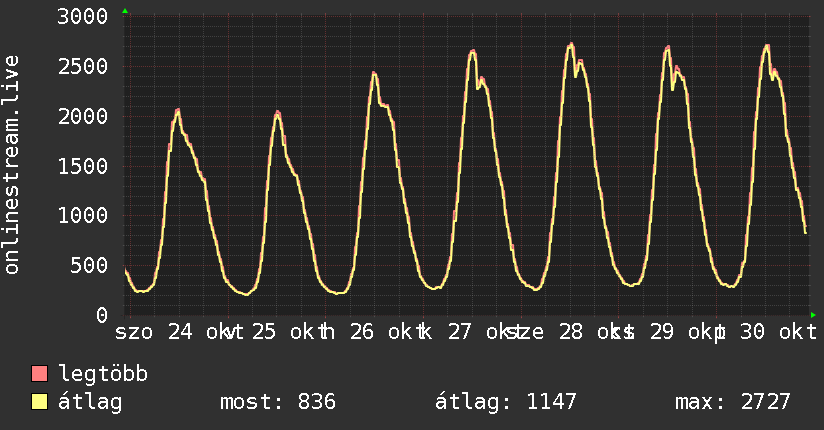Click the green arrow ending the x-axis

[813, 315]
